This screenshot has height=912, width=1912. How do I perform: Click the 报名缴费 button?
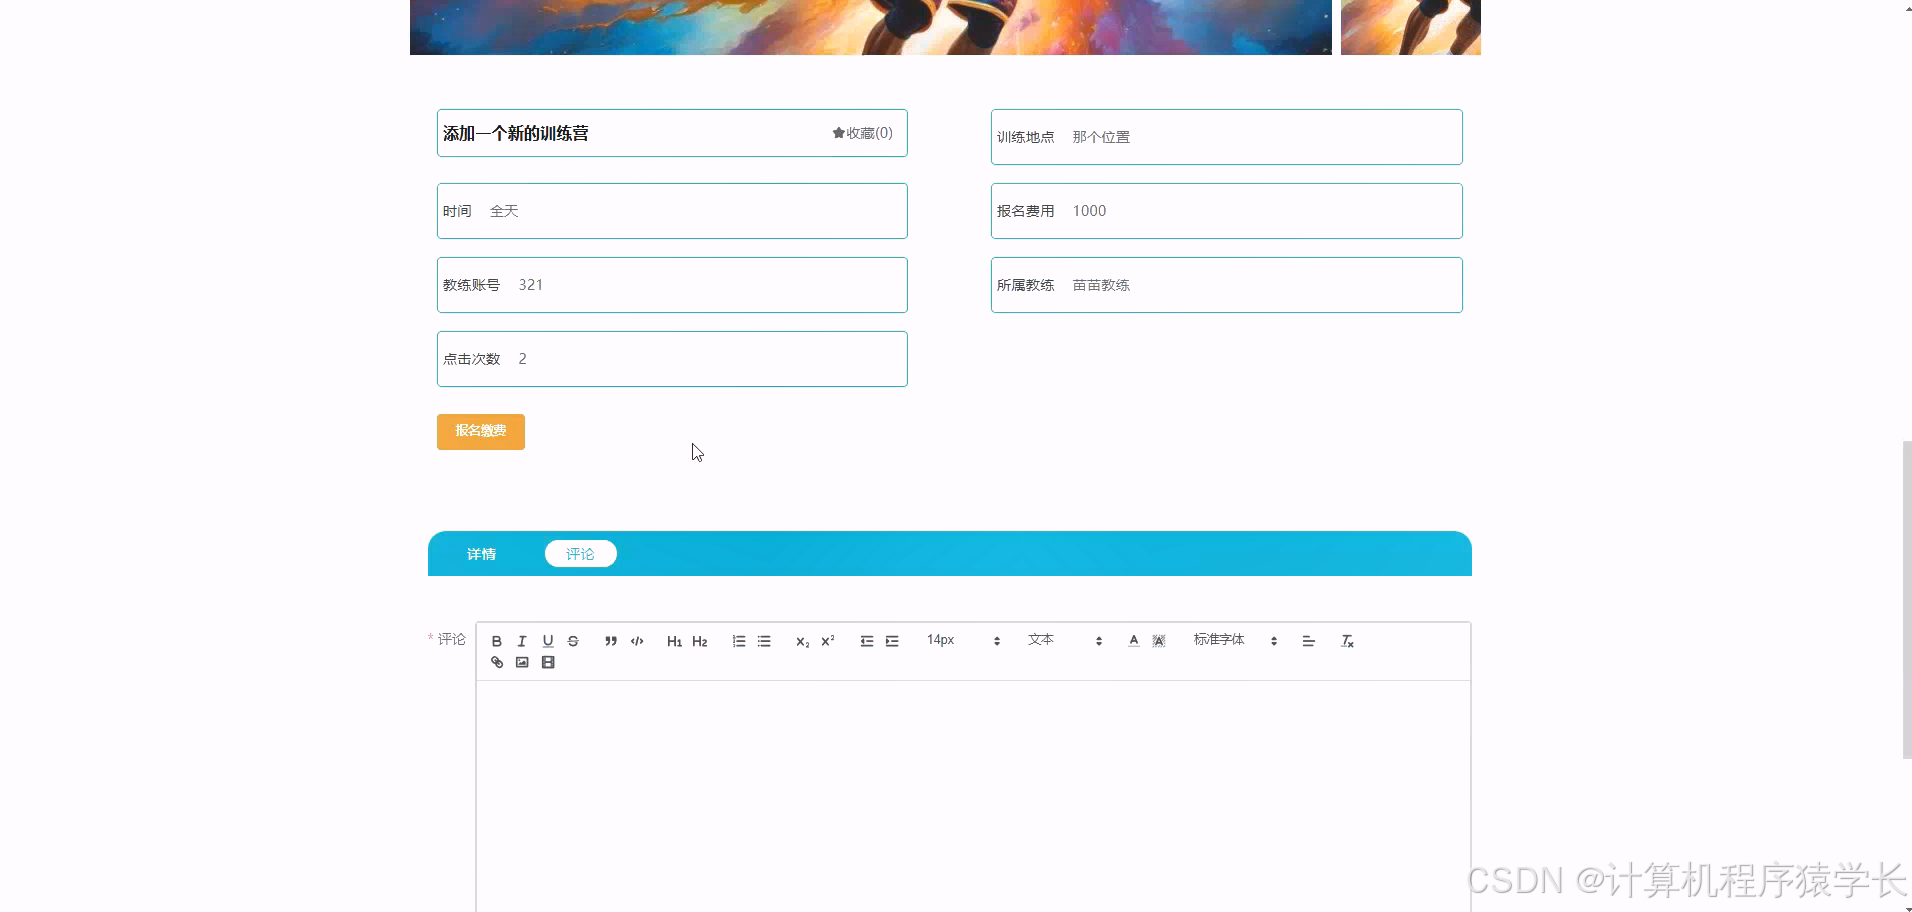480,432
